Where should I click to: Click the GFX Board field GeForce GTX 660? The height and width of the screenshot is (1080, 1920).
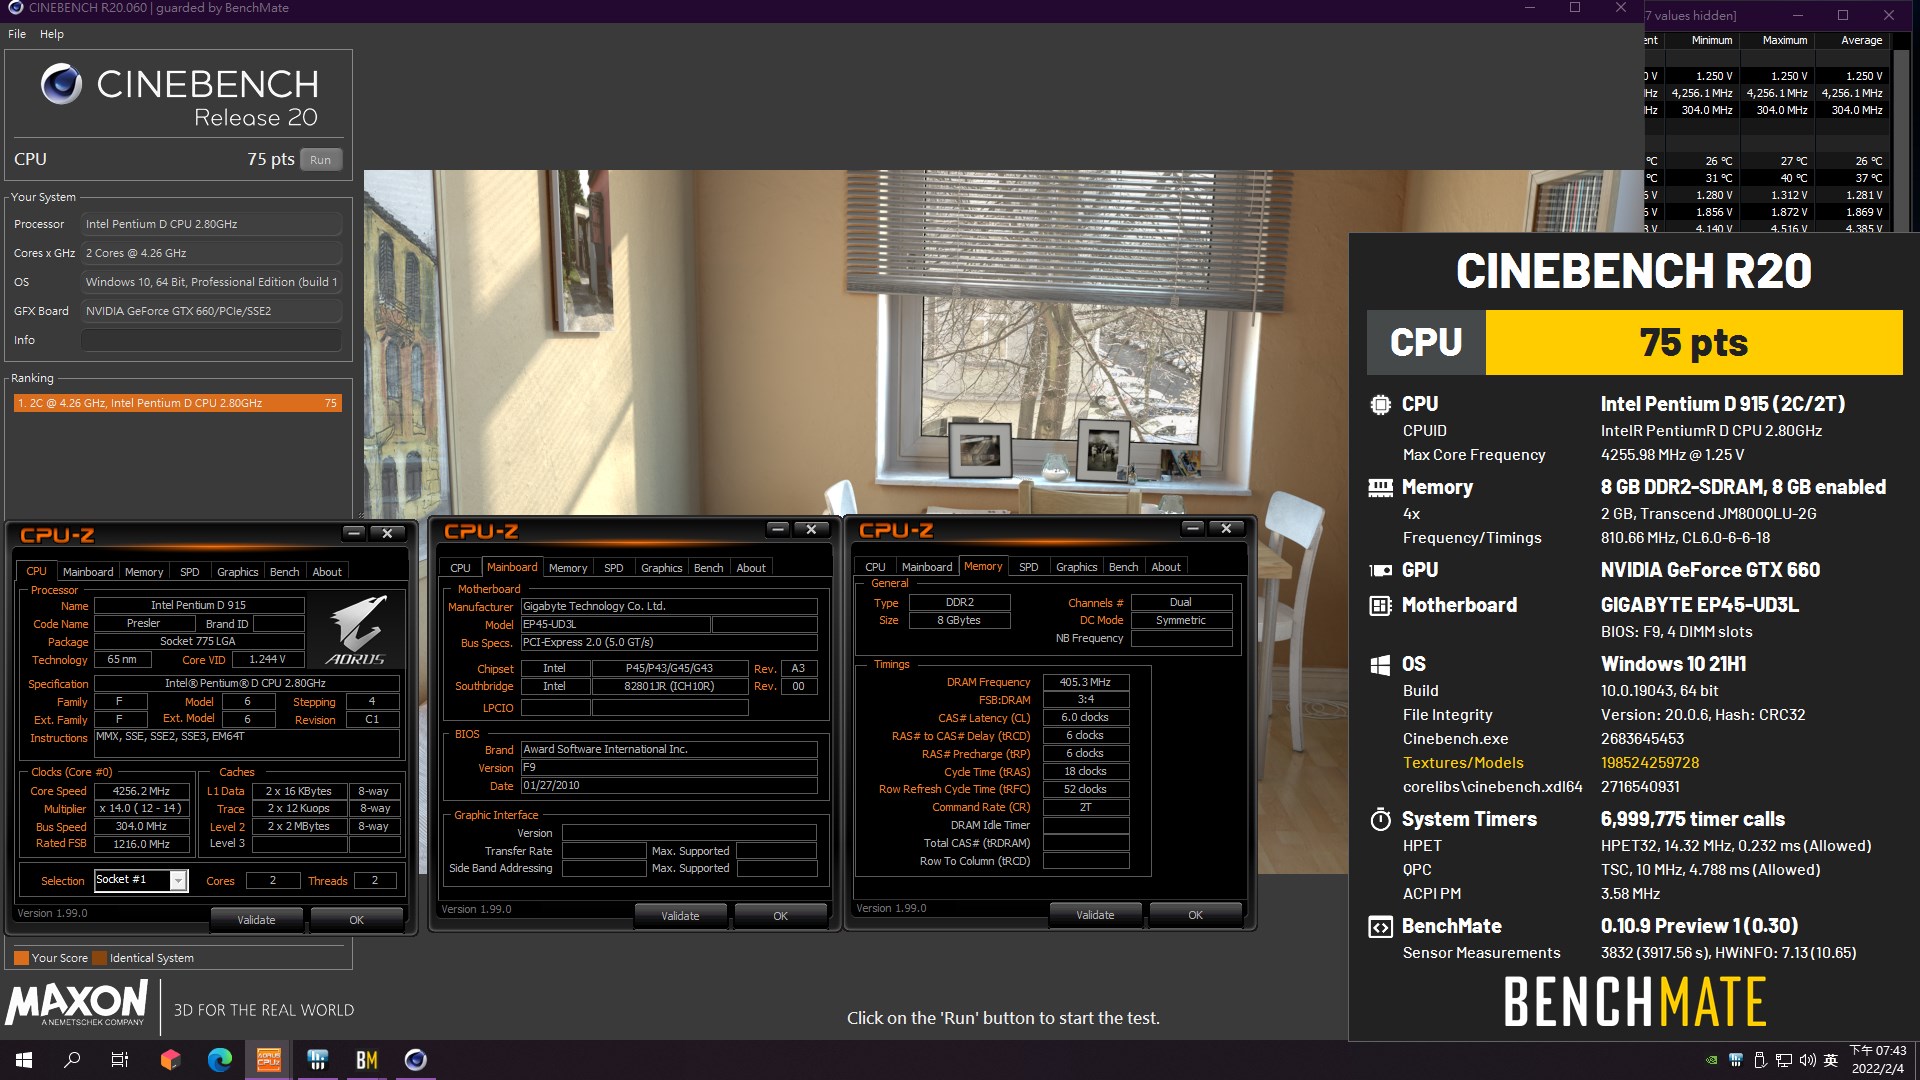click(211, 311)
